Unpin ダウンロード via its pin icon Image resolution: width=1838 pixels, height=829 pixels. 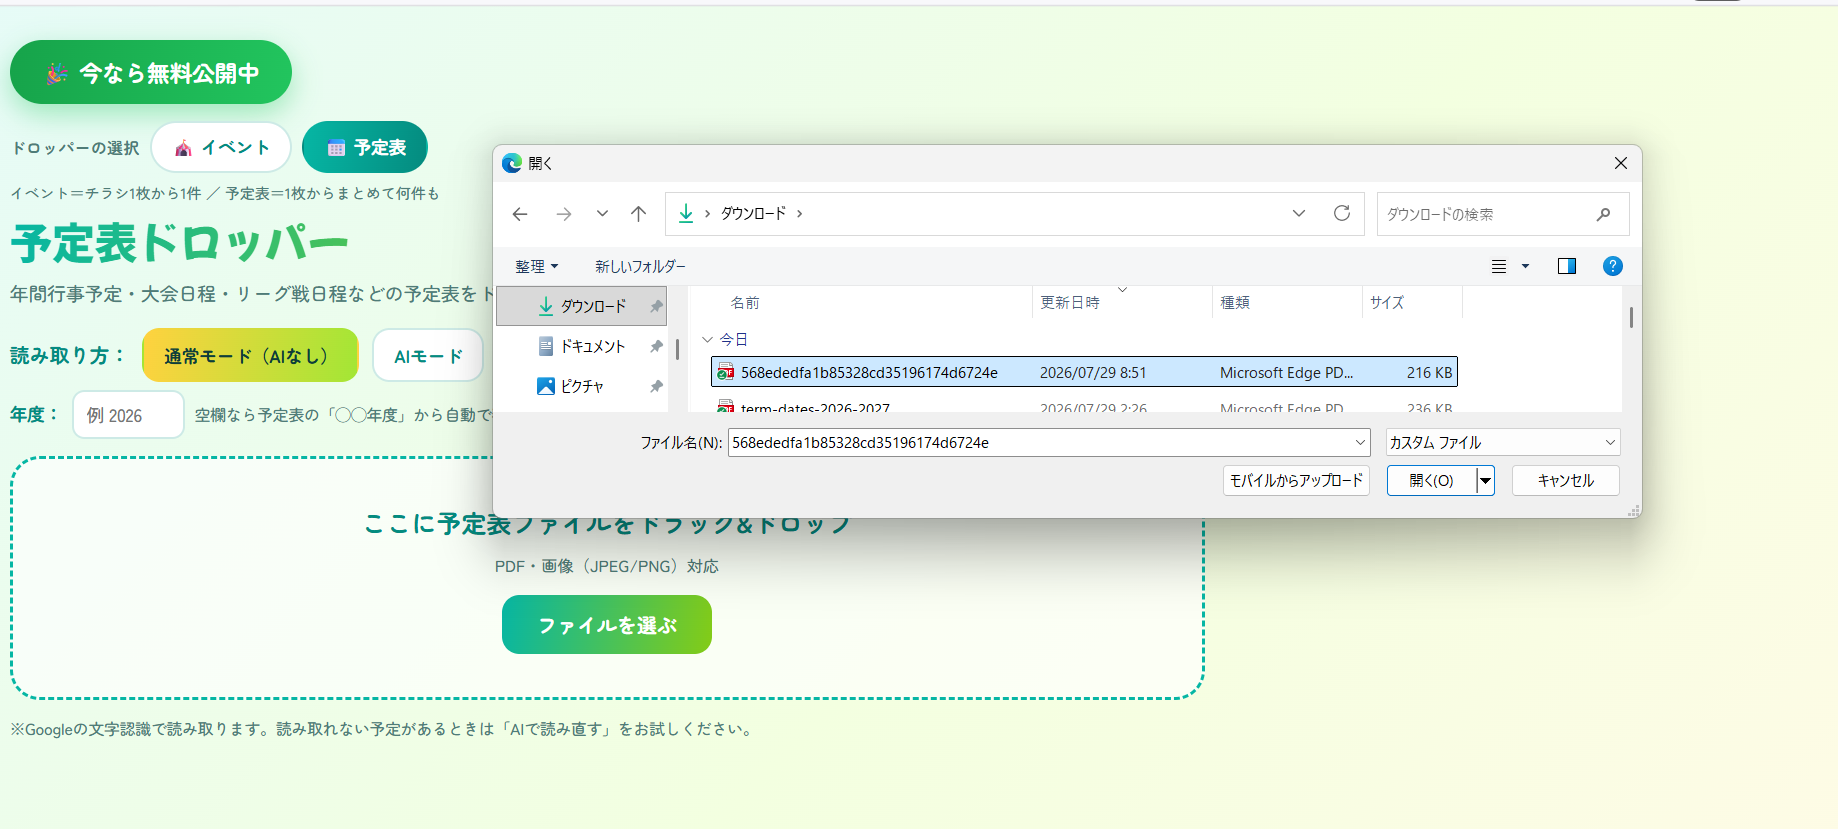(x=656, y=306)
